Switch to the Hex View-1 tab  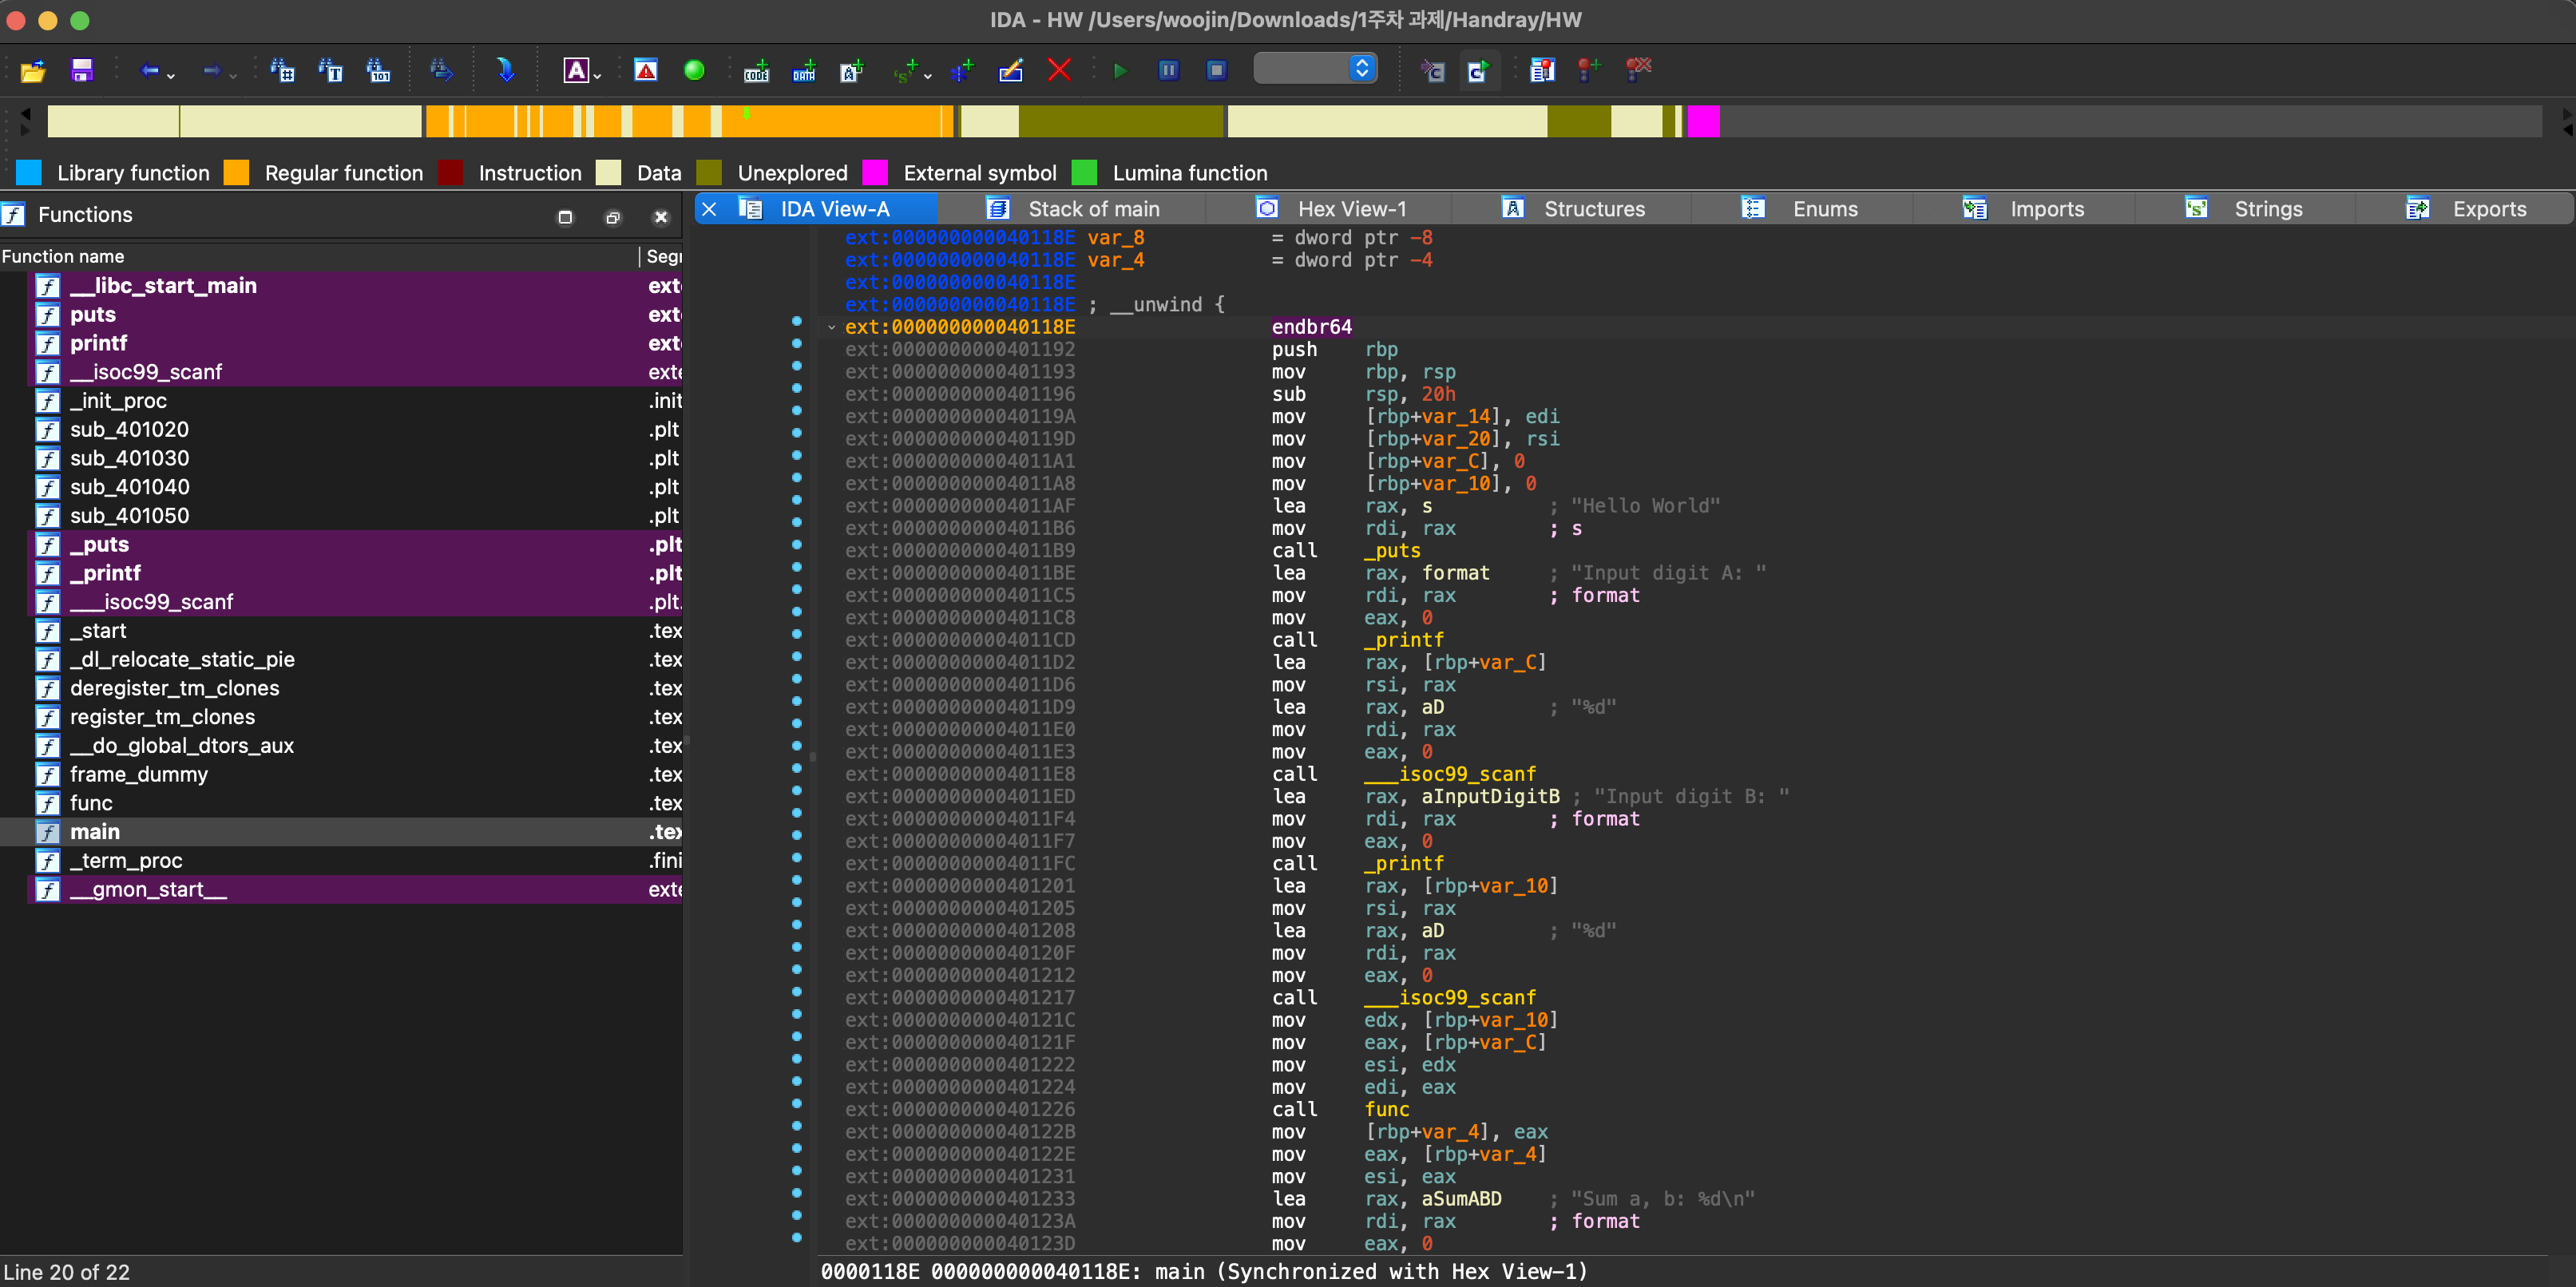point(1350,209)
